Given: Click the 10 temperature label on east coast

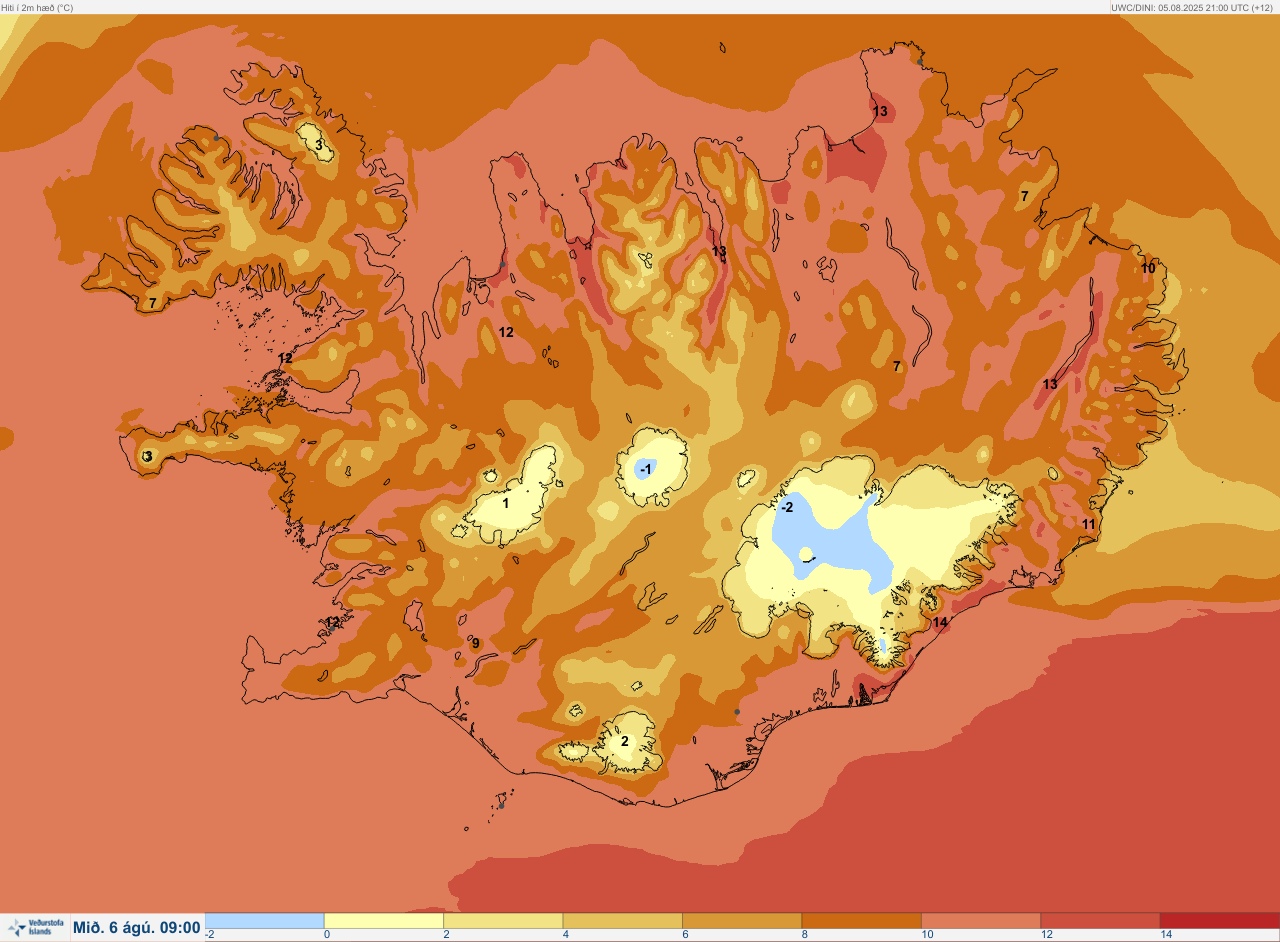Looking at the screenshot, I should pos(1148,268).
